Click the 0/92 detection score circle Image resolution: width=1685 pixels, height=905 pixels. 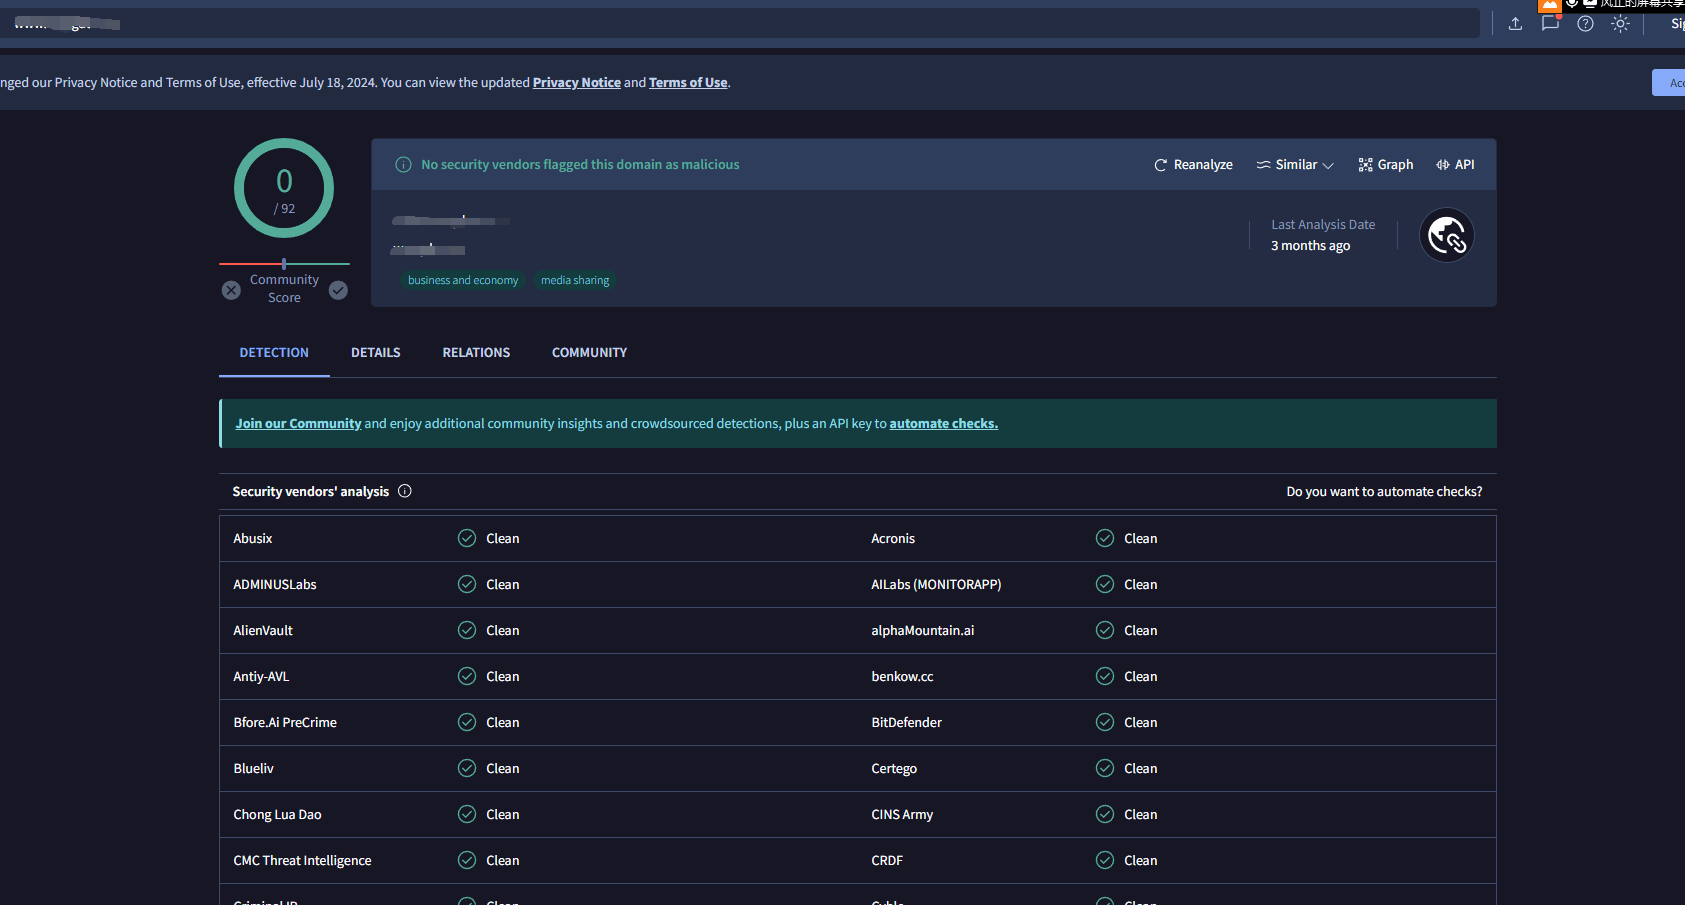coord(284,188)
